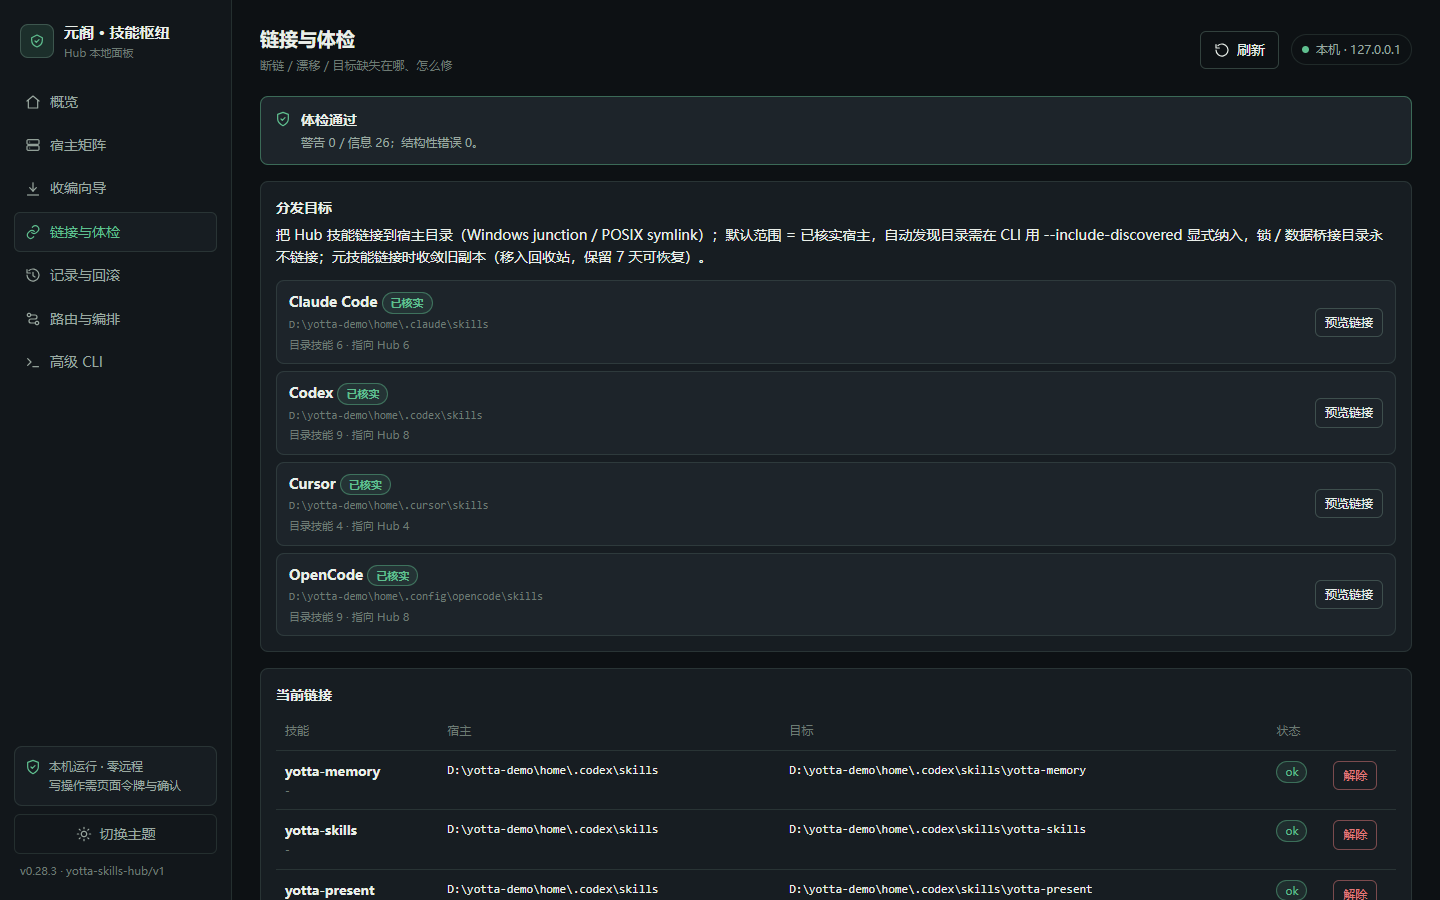Open 收编向导 navigation item
This screenshot has height=900, width=1440.
tap(115, 188)
